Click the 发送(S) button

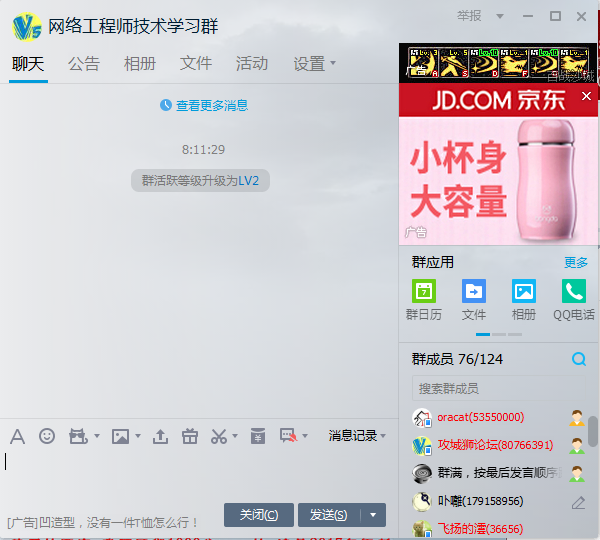(x=329, y=515)
